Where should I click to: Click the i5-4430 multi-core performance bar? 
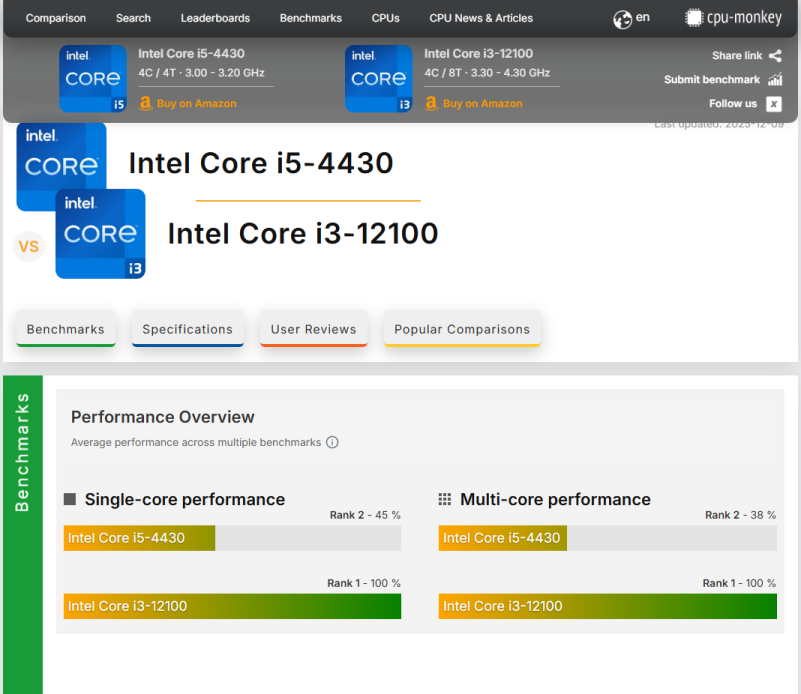pos(502,538)
